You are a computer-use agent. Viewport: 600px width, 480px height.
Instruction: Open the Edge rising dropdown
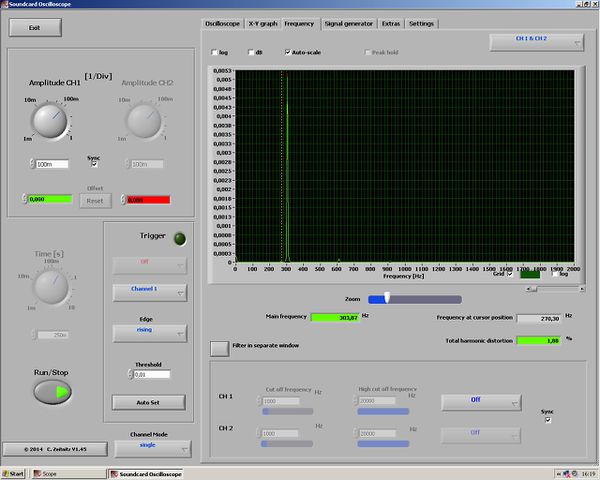pyautogui.click(x=149, y=332)
